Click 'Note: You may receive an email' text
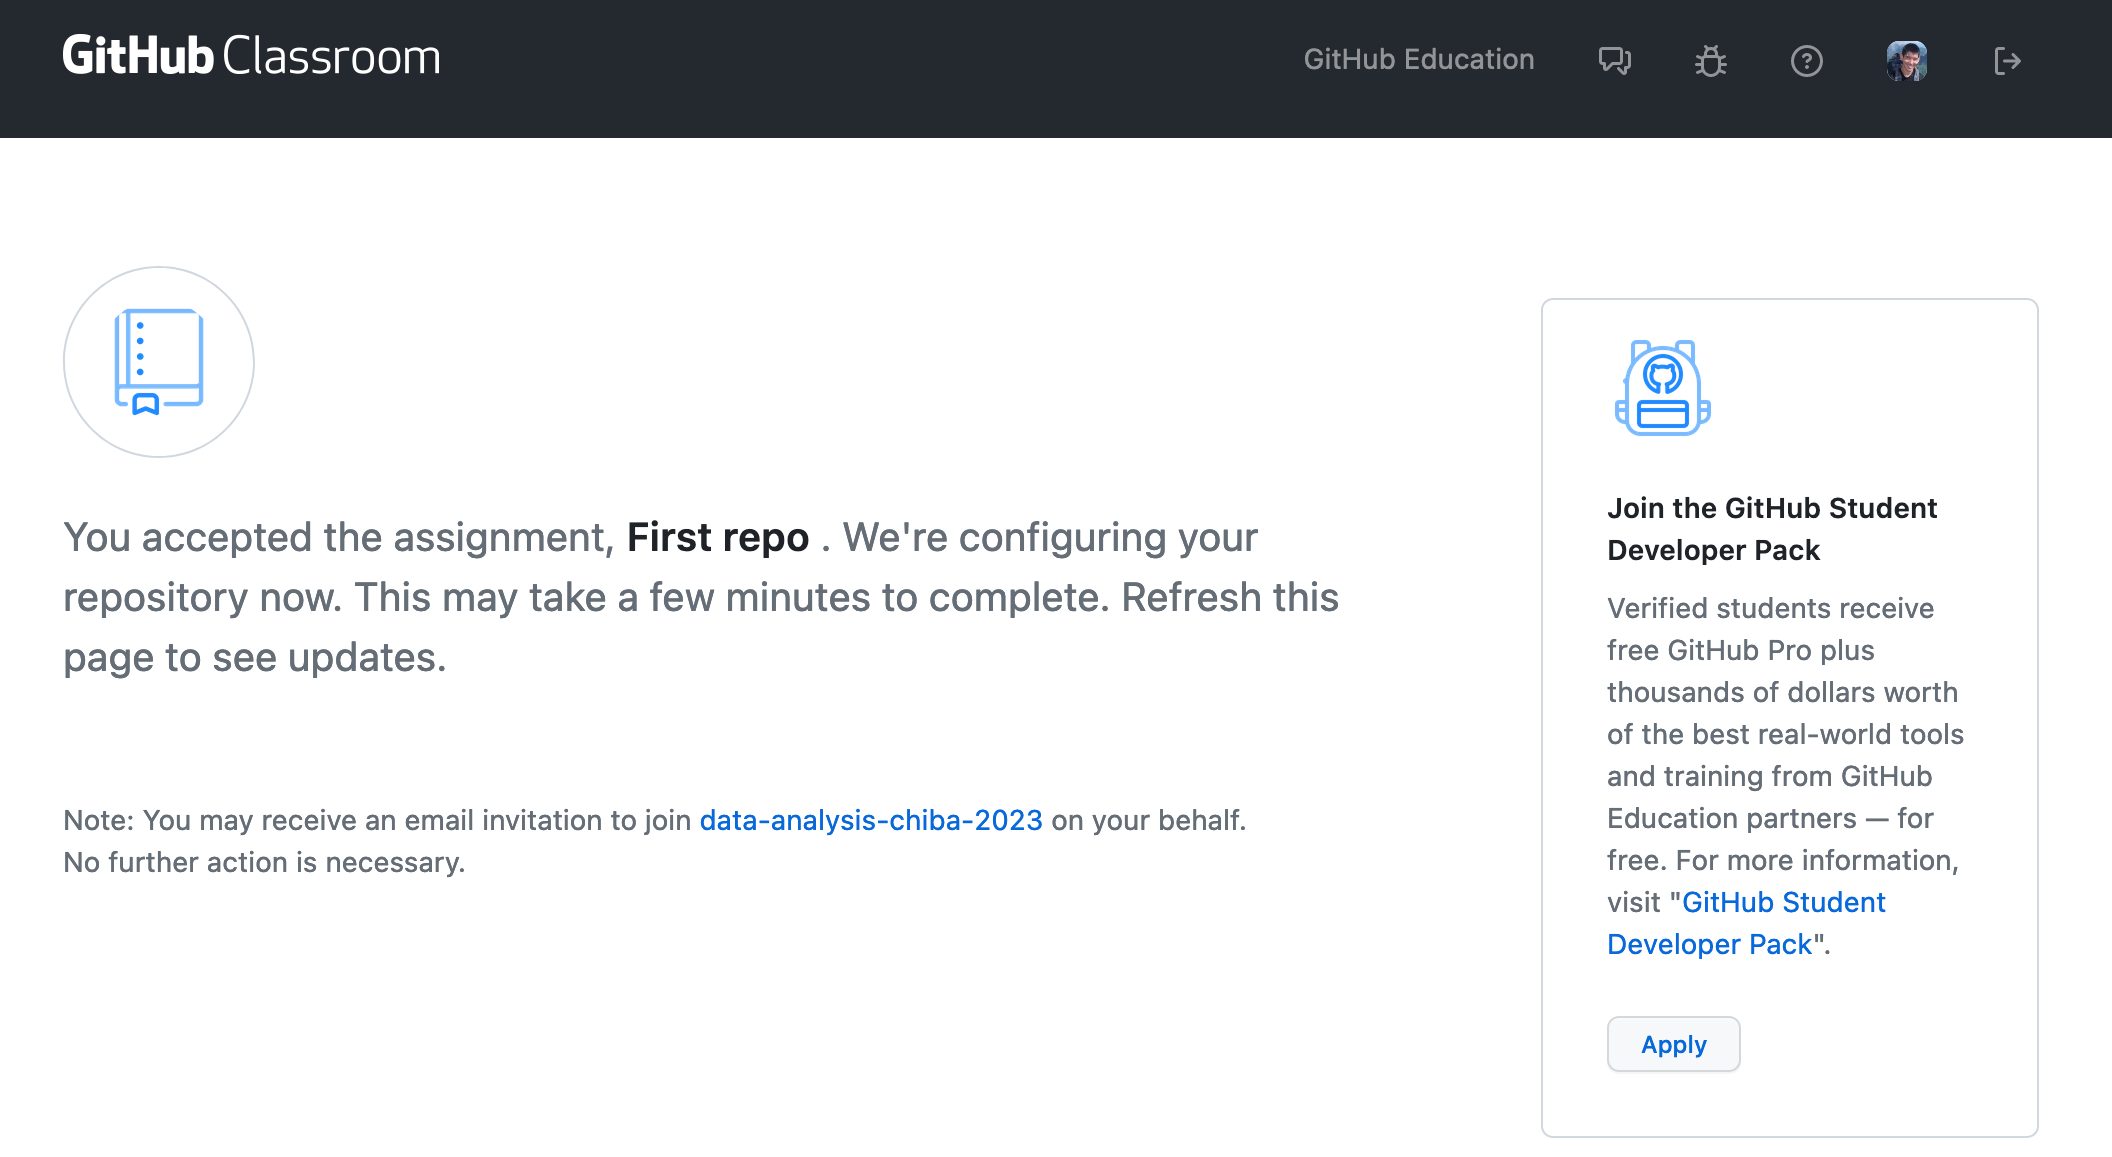This screenshot has width=2112, height=1157. (x=376, y=820)
